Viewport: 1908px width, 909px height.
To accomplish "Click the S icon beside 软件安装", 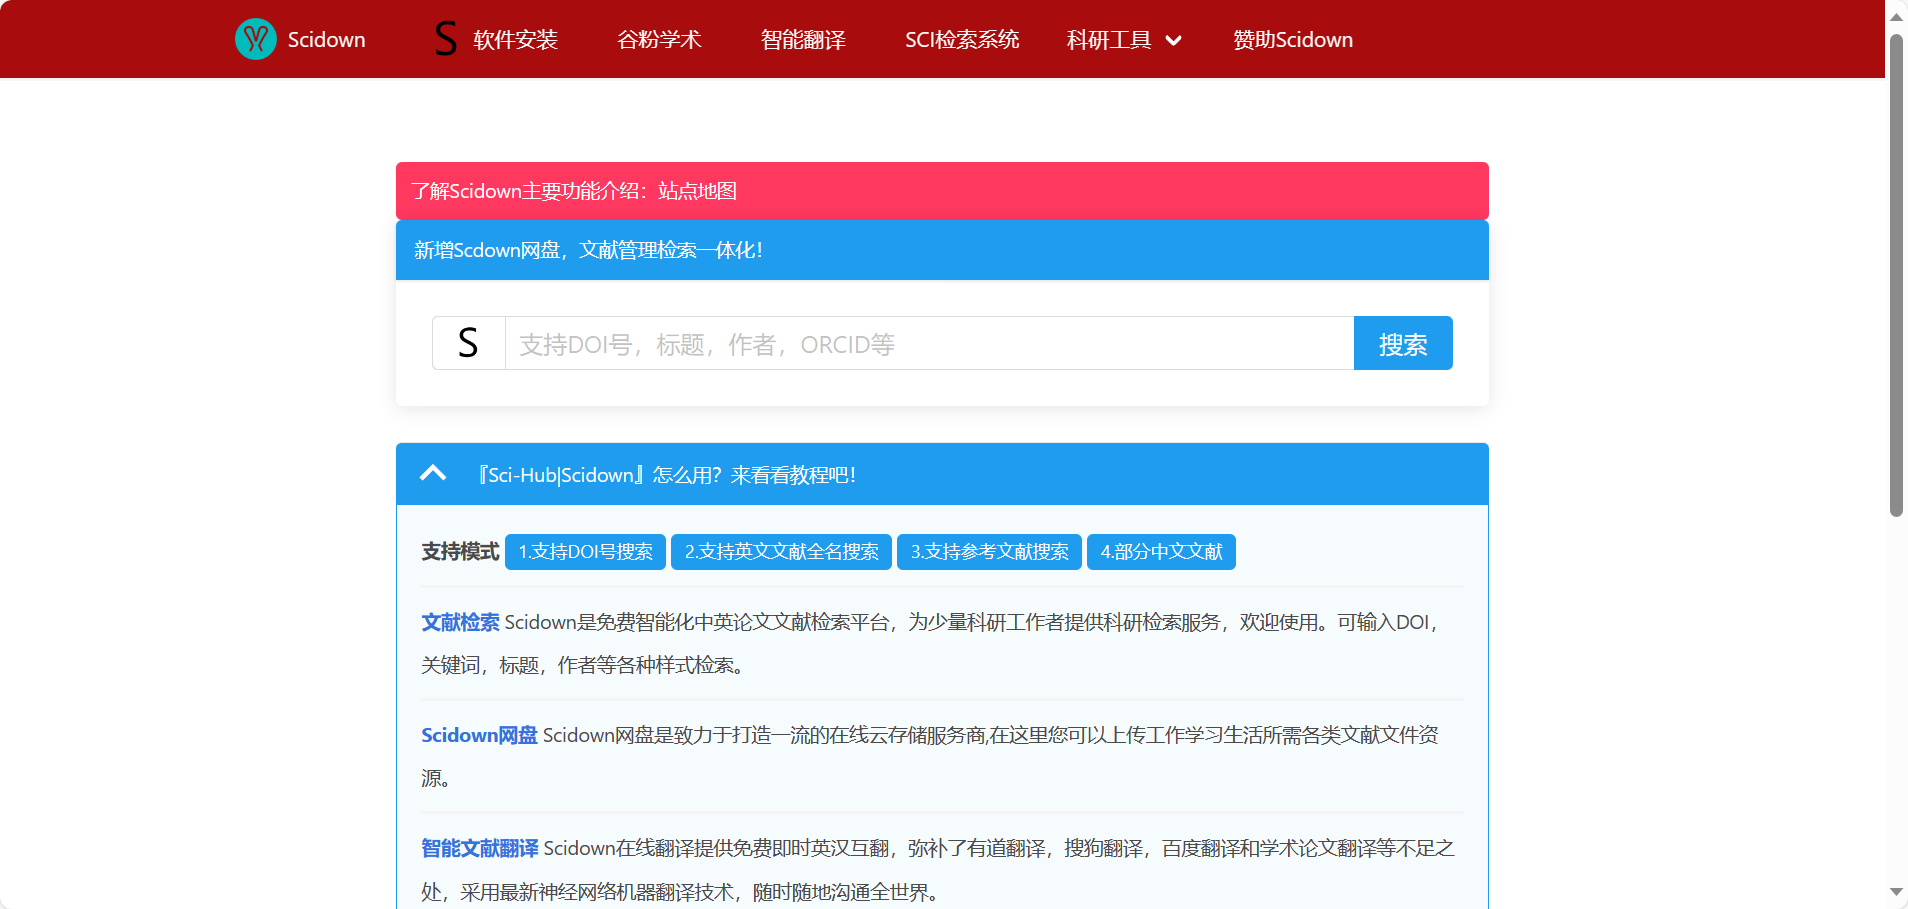I will click(x=446, y=39).
